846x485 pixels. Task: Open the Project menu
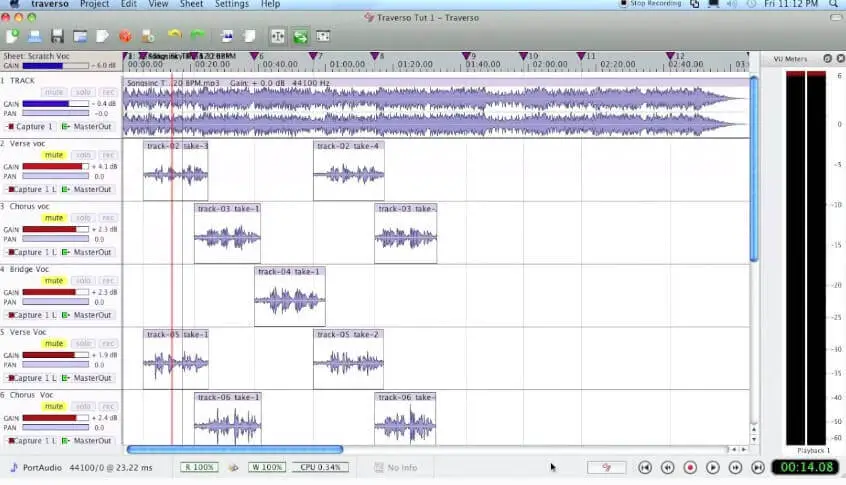(94, 4)
